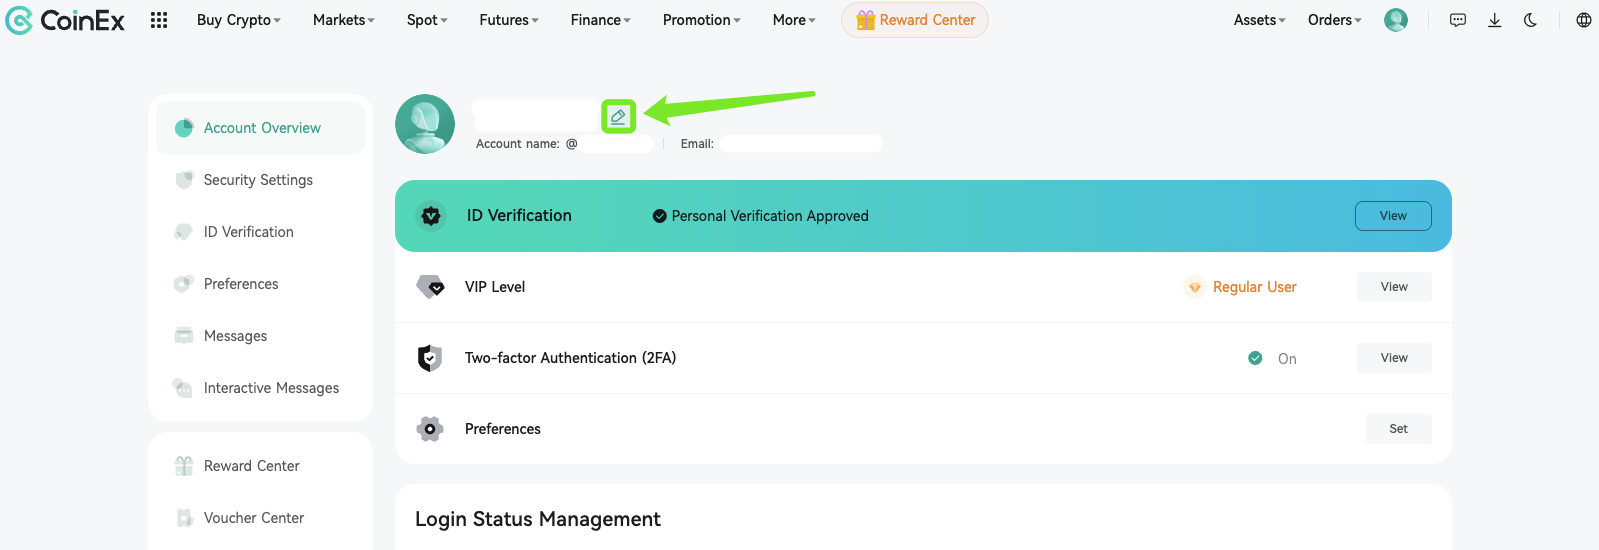
Task: Open the messages chat bubble icon
Action: pos(1458,20)
